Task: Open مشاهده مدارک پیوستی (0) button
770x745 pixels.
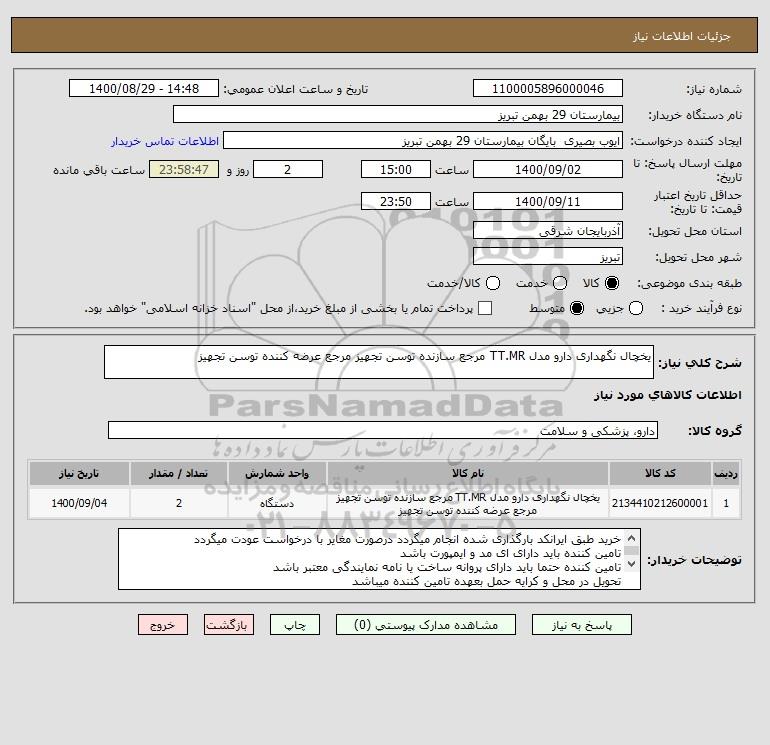Action: (426, 625)
